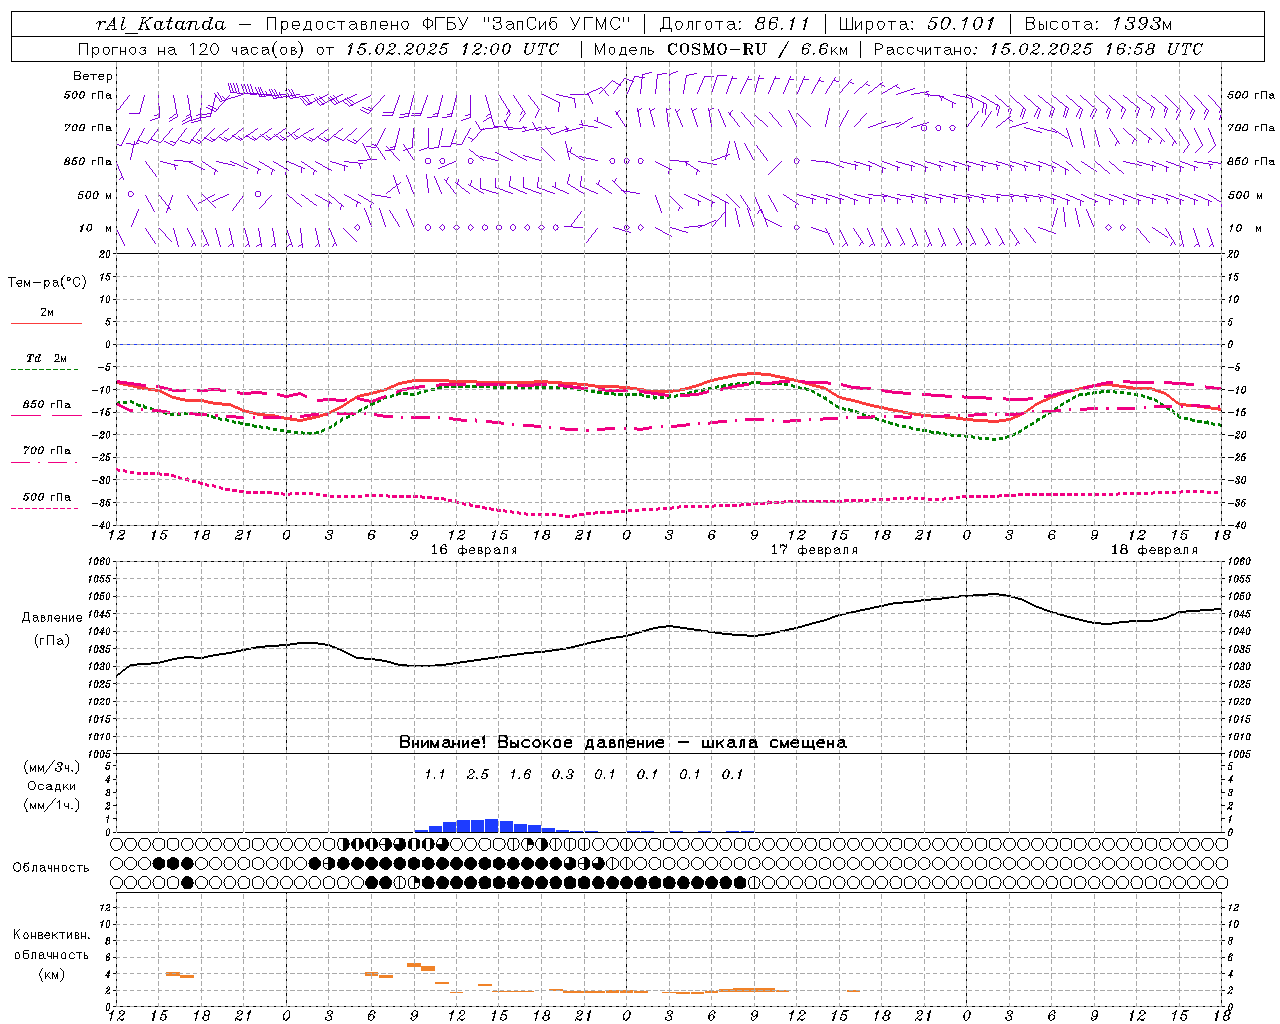
Task: Select the date label 16 февраля
Action: 474,550
